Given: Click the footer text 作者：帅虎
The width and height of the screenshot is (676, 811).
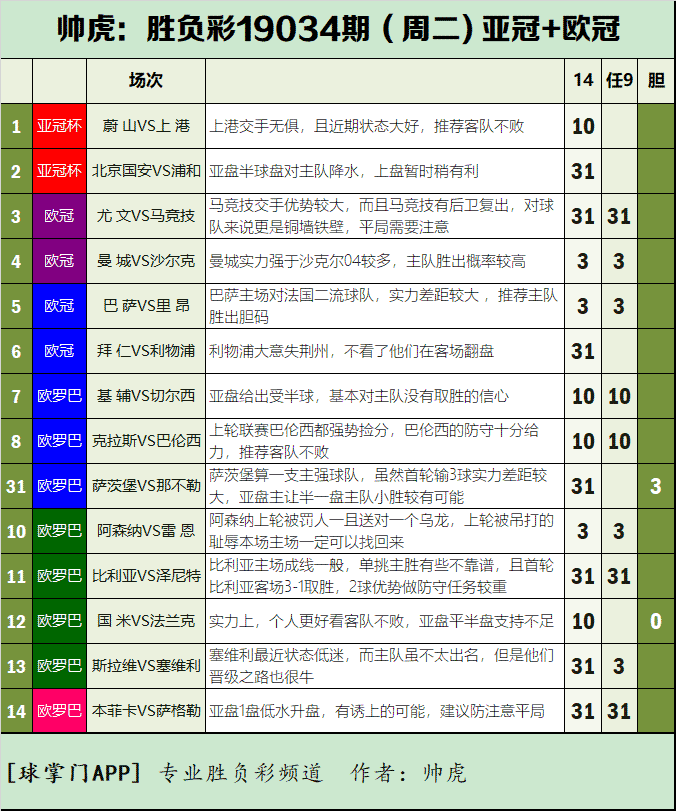Looking at the screenshot, I should pos(409,773).
